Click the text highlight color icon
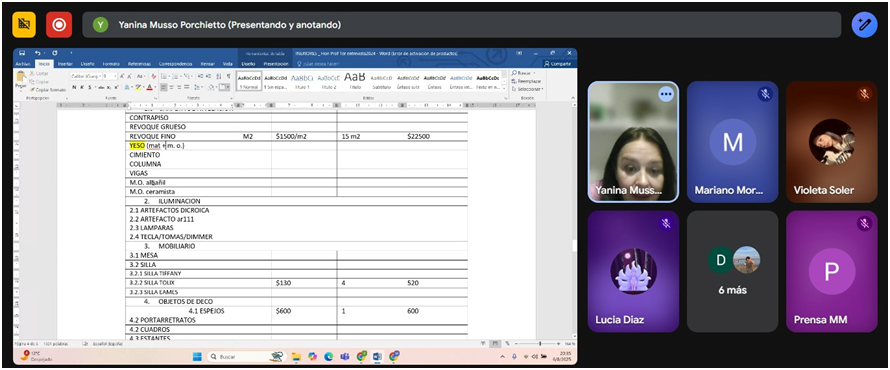The height and width of the screenshot is (370, 890). [x=138, y=87]
